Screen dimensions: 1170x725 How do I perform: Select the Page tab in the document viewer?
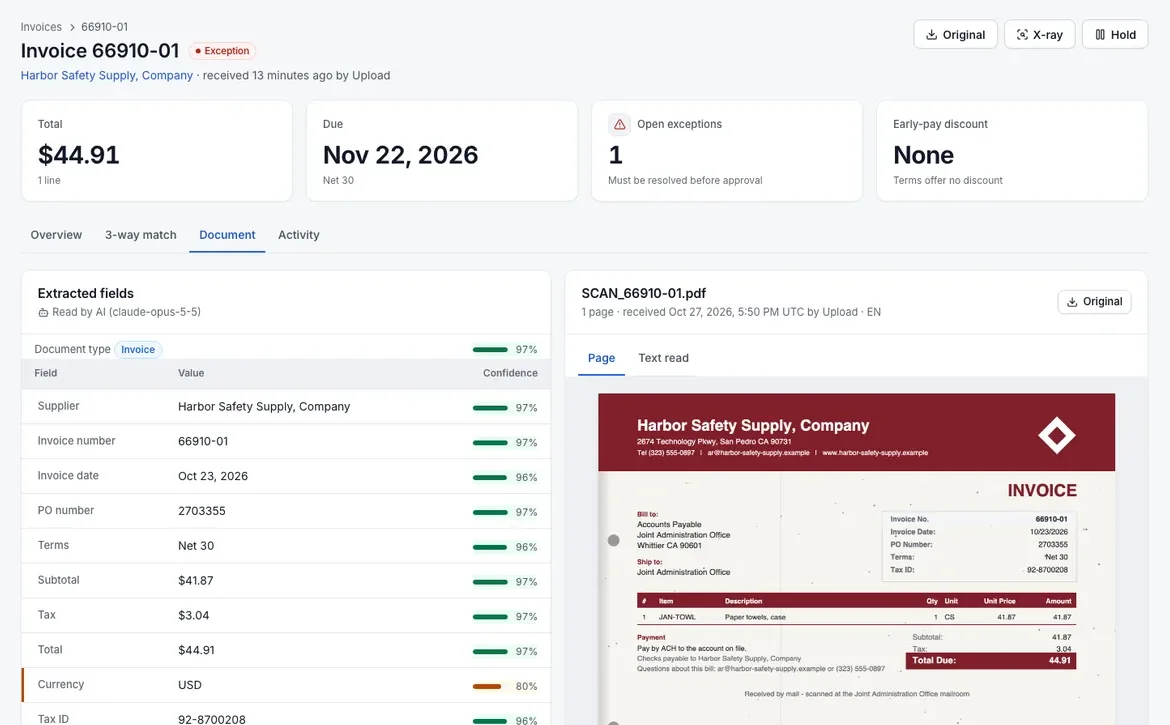point(601,358)
